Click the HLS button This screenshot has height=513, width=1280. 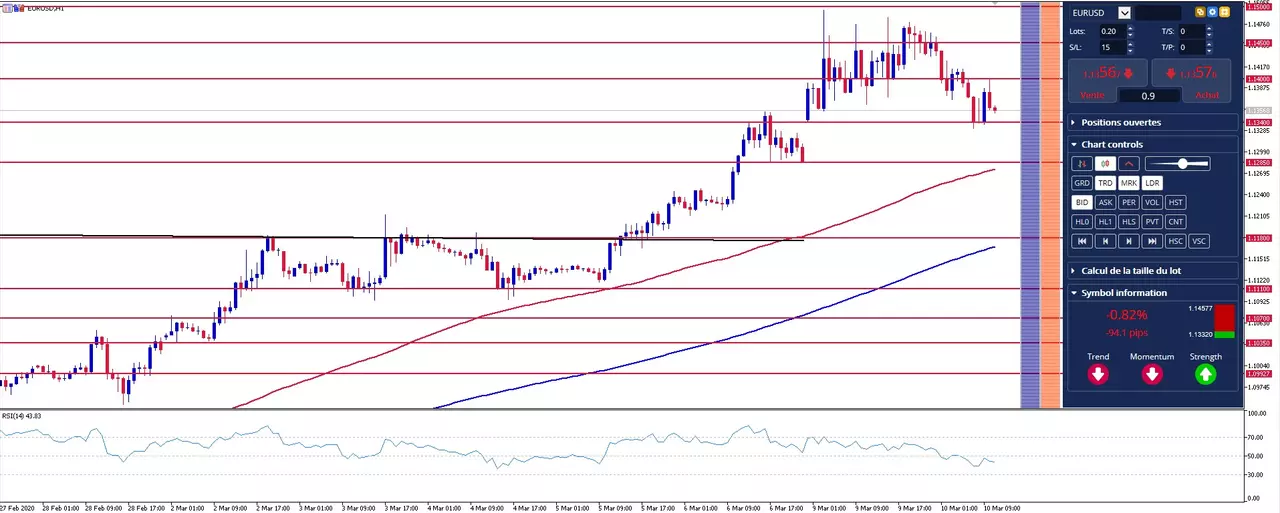1129,222
